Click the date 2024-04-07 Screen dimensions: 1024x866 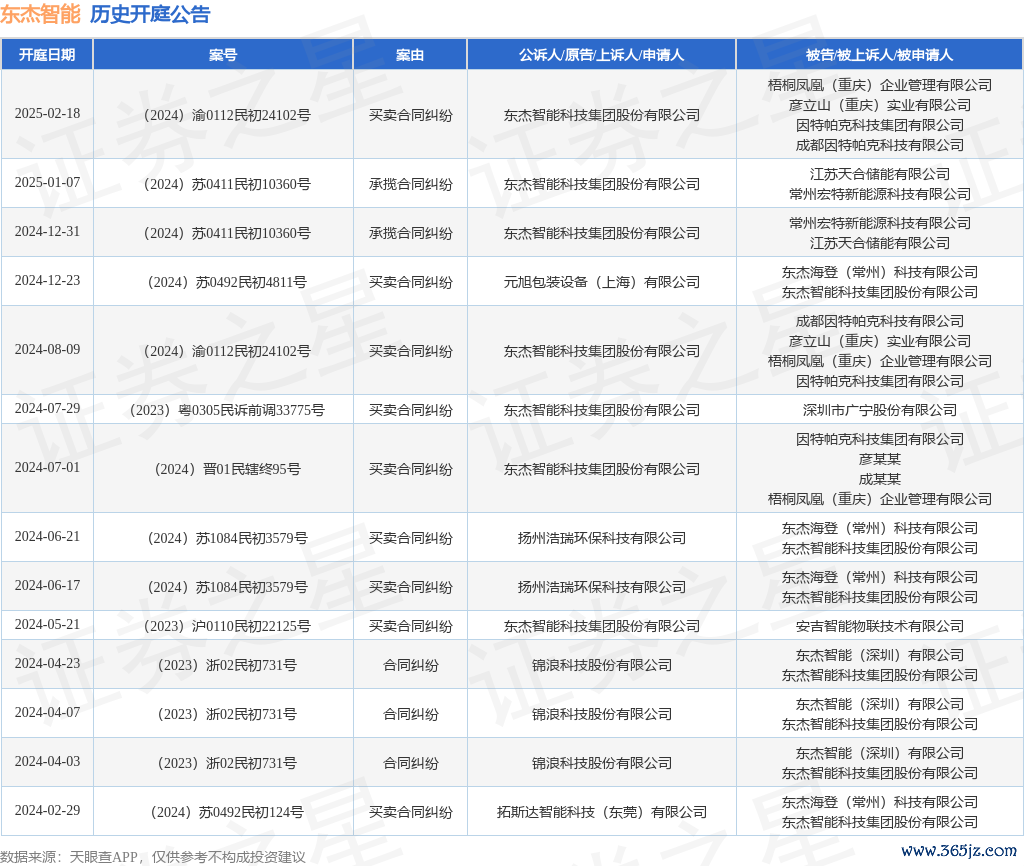click(47, 713)
